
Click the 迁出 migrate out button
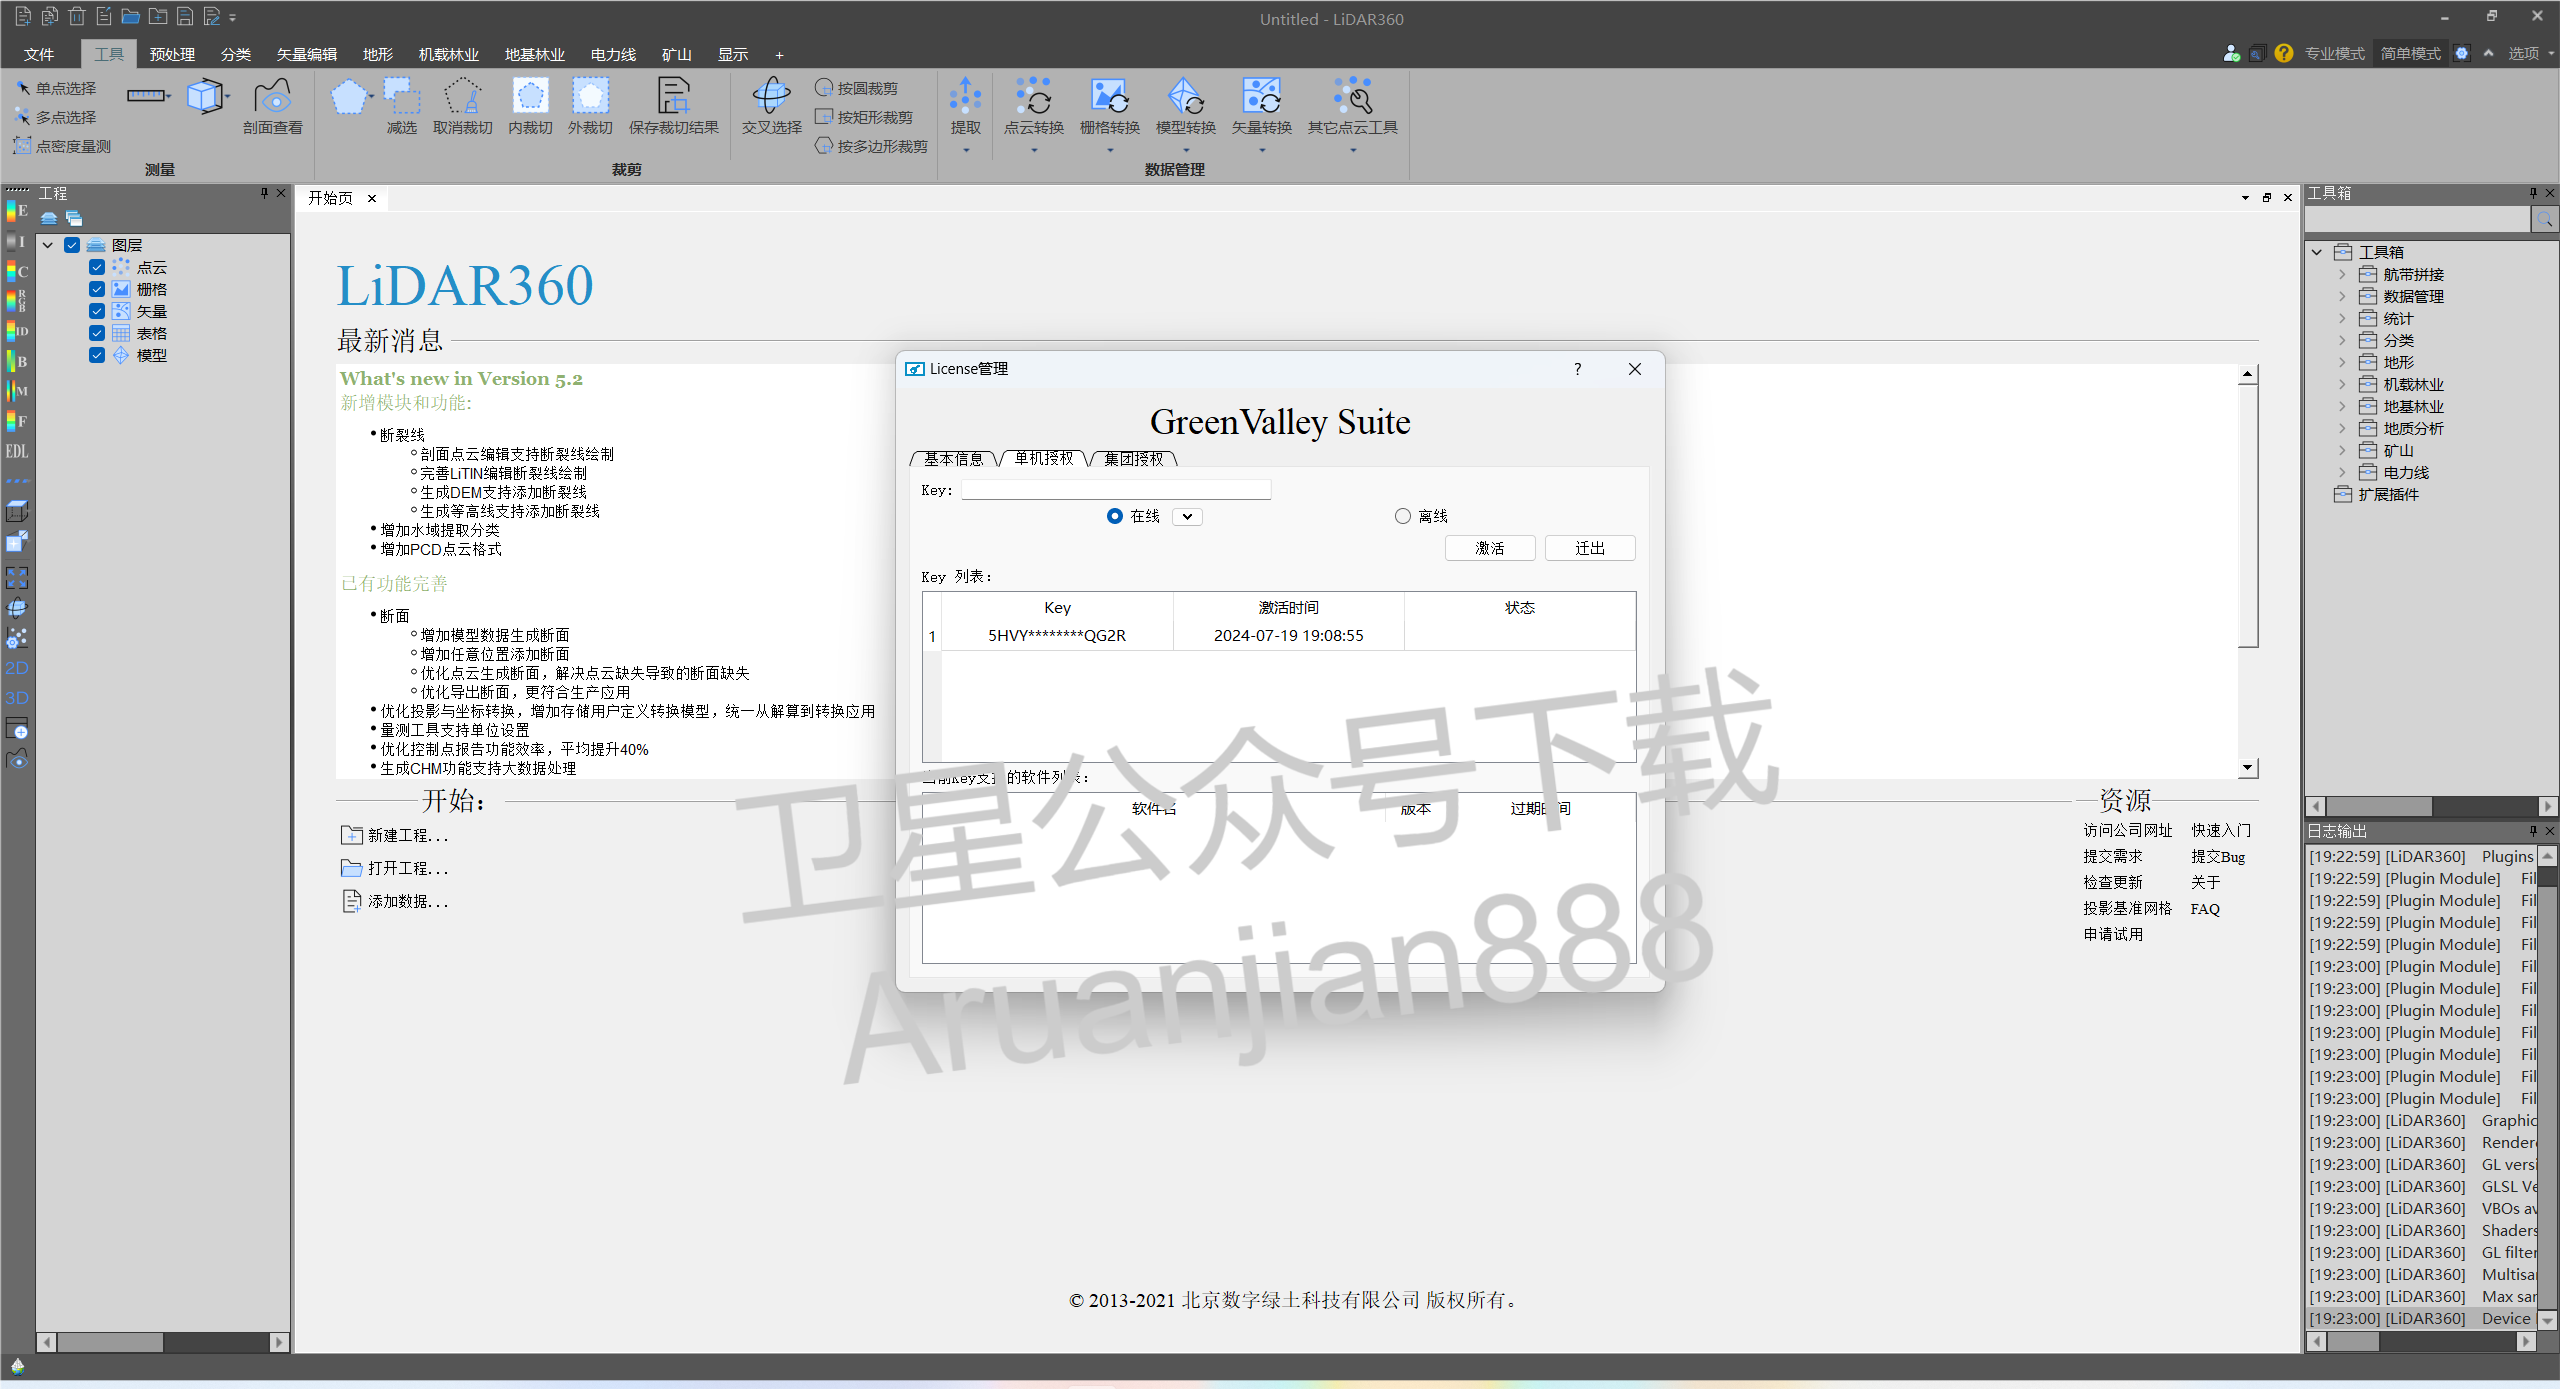[1590, 548]
